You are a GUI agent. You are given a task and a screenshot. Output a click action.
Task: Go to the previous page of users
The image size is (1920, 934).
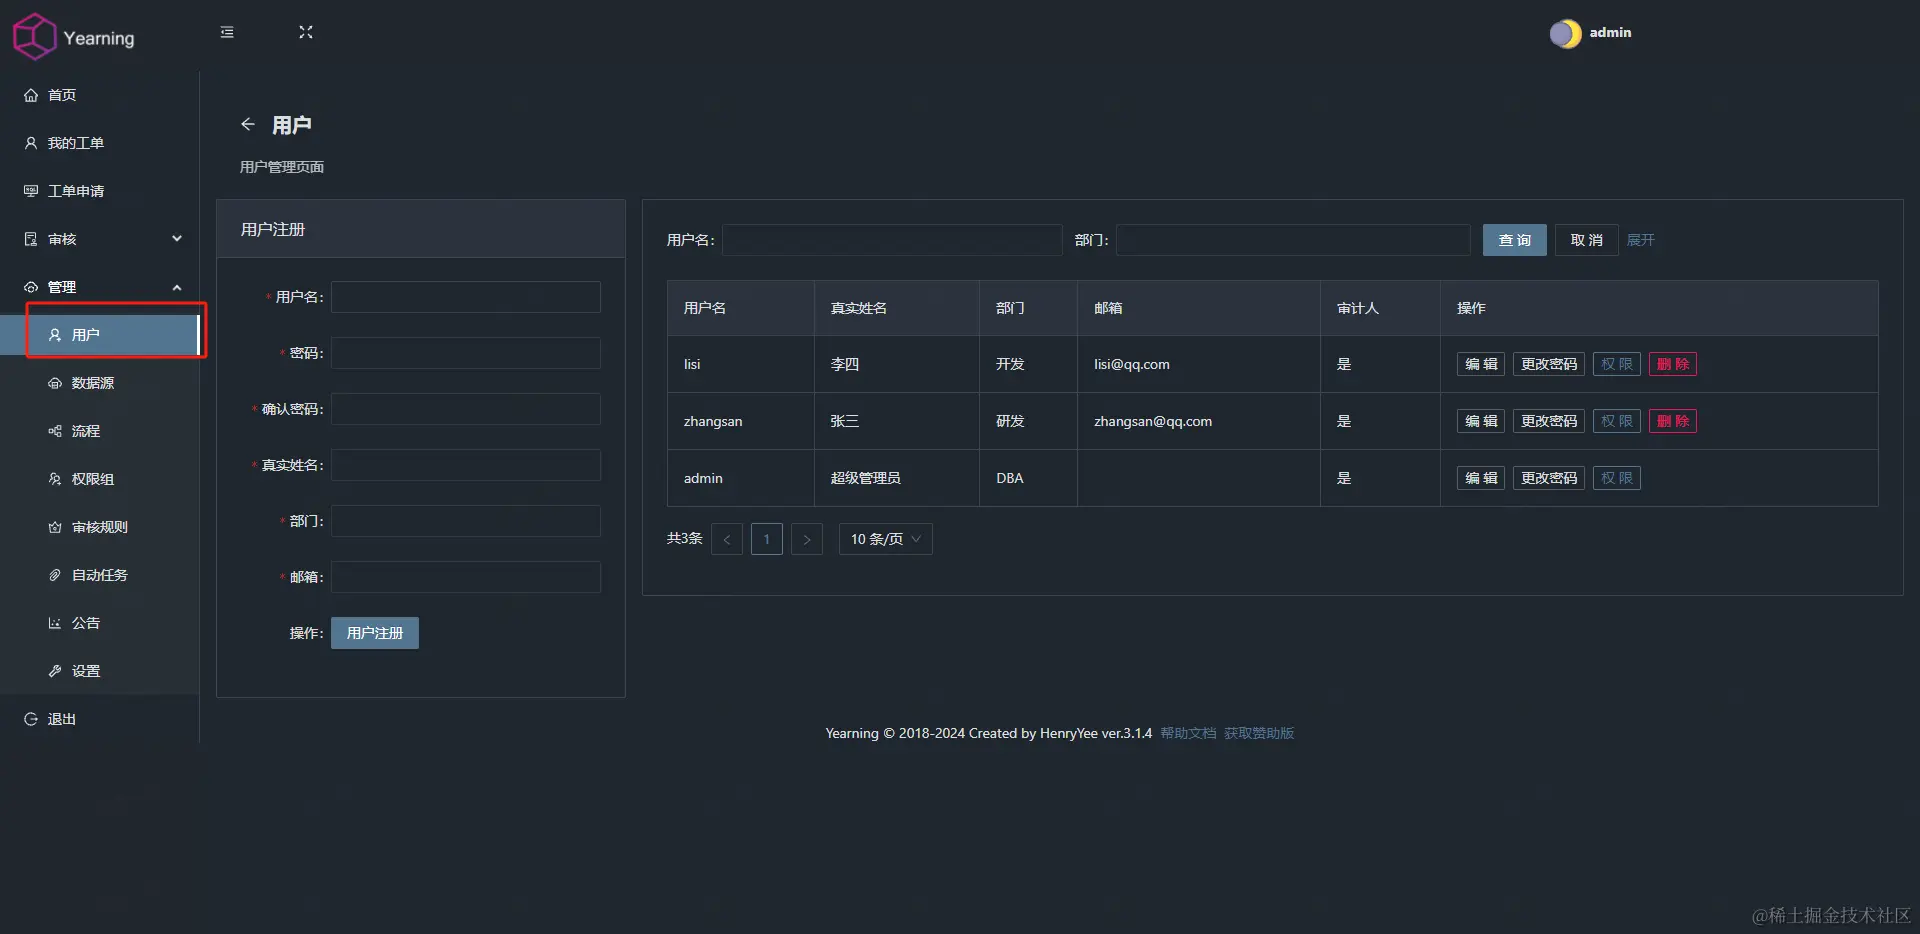[x=727, y=539]
